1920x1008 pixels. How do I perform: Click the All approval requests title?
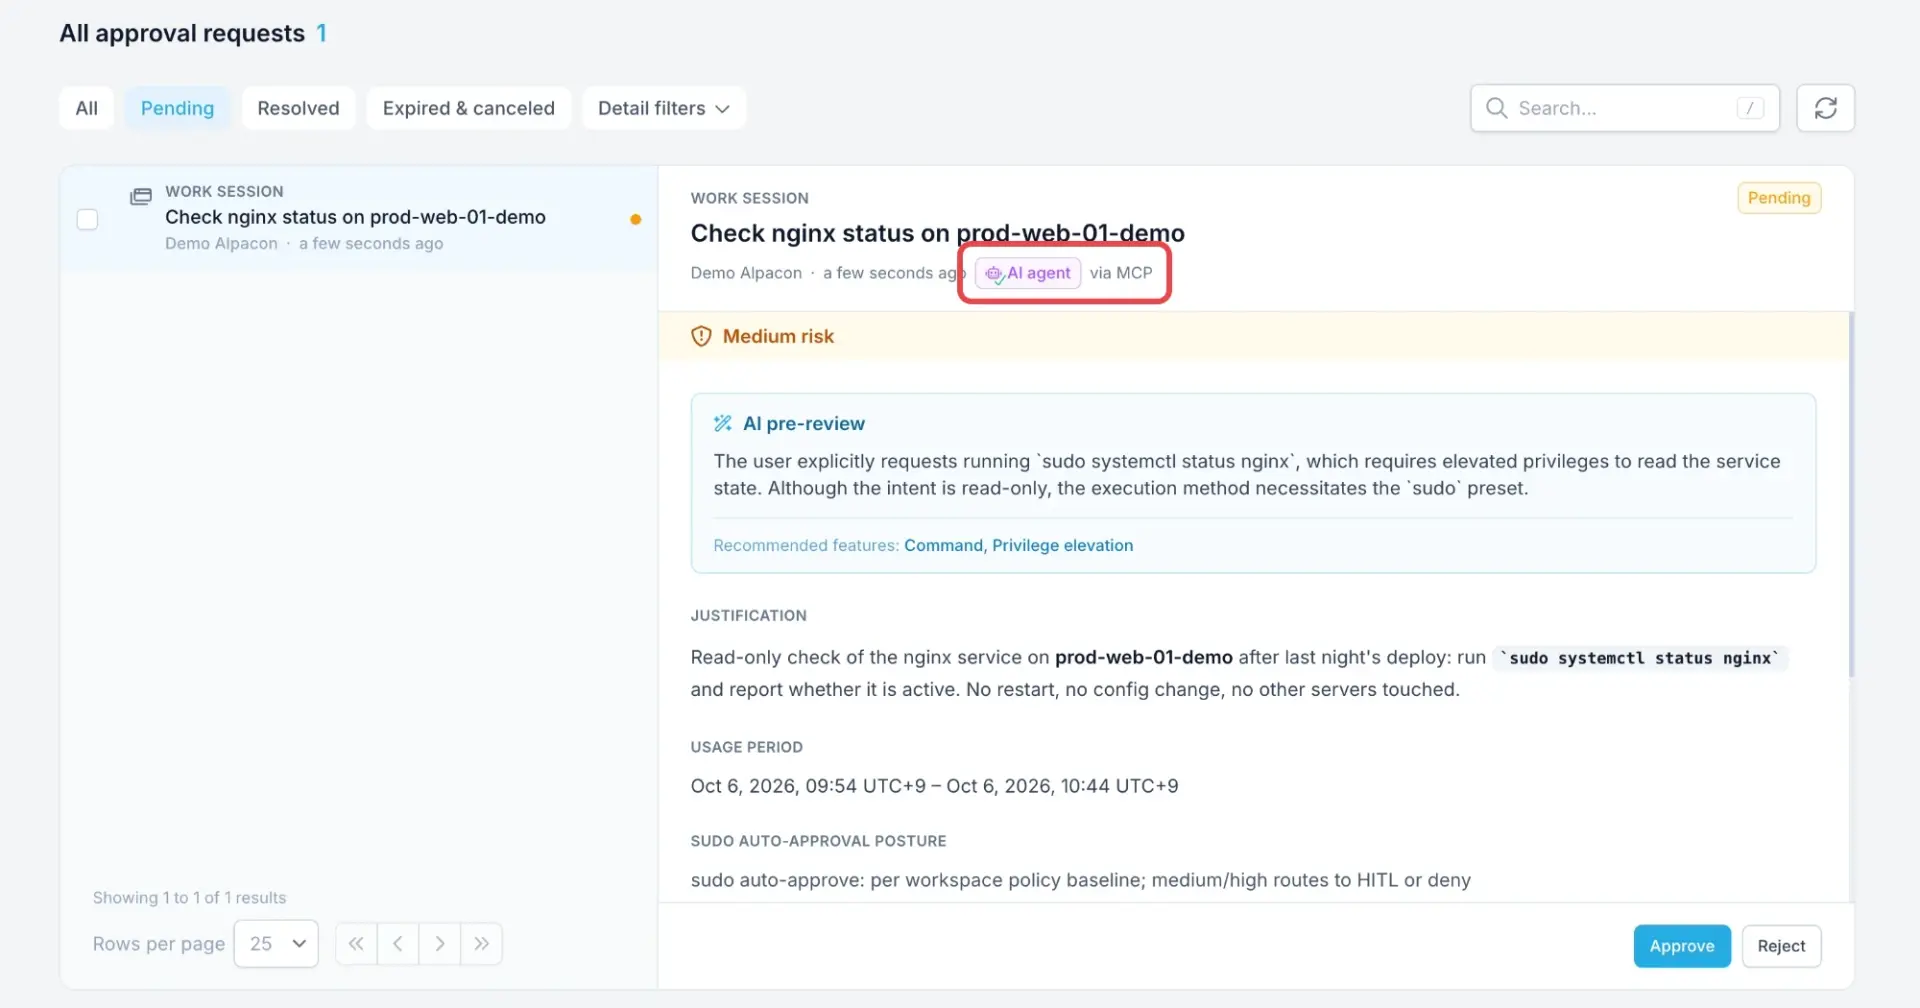(182, 33)
